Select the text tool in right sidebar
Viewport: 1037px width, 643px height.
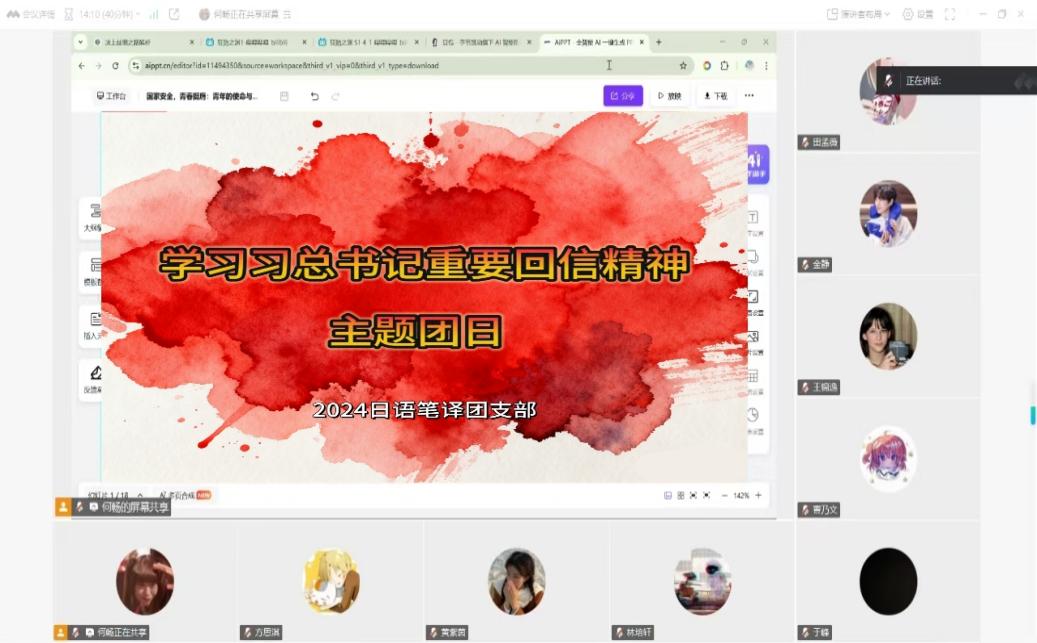coord(753,218)
